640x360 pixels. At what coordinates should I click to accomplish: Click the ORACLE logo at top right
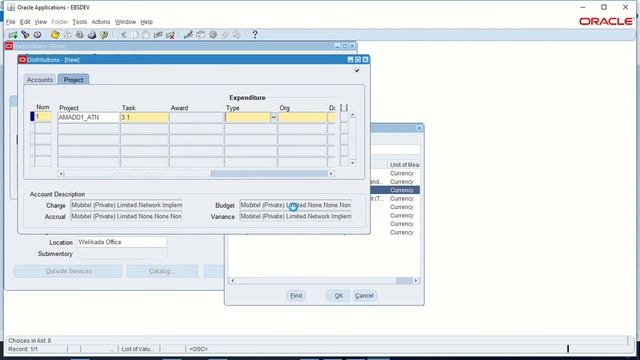[606, 21]
